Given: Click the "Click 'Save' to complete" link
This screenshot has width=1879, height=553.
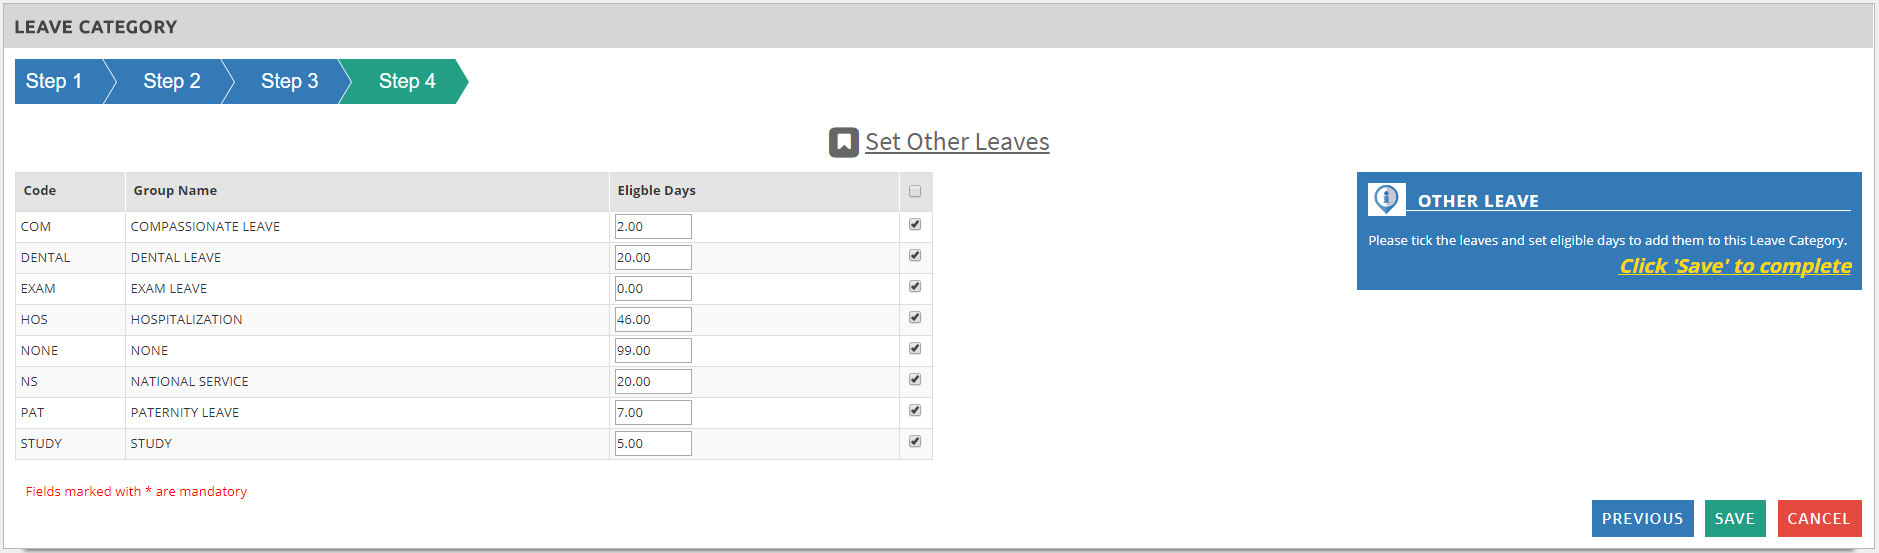Looking at the screenshot, I should tap(1735, 266).
